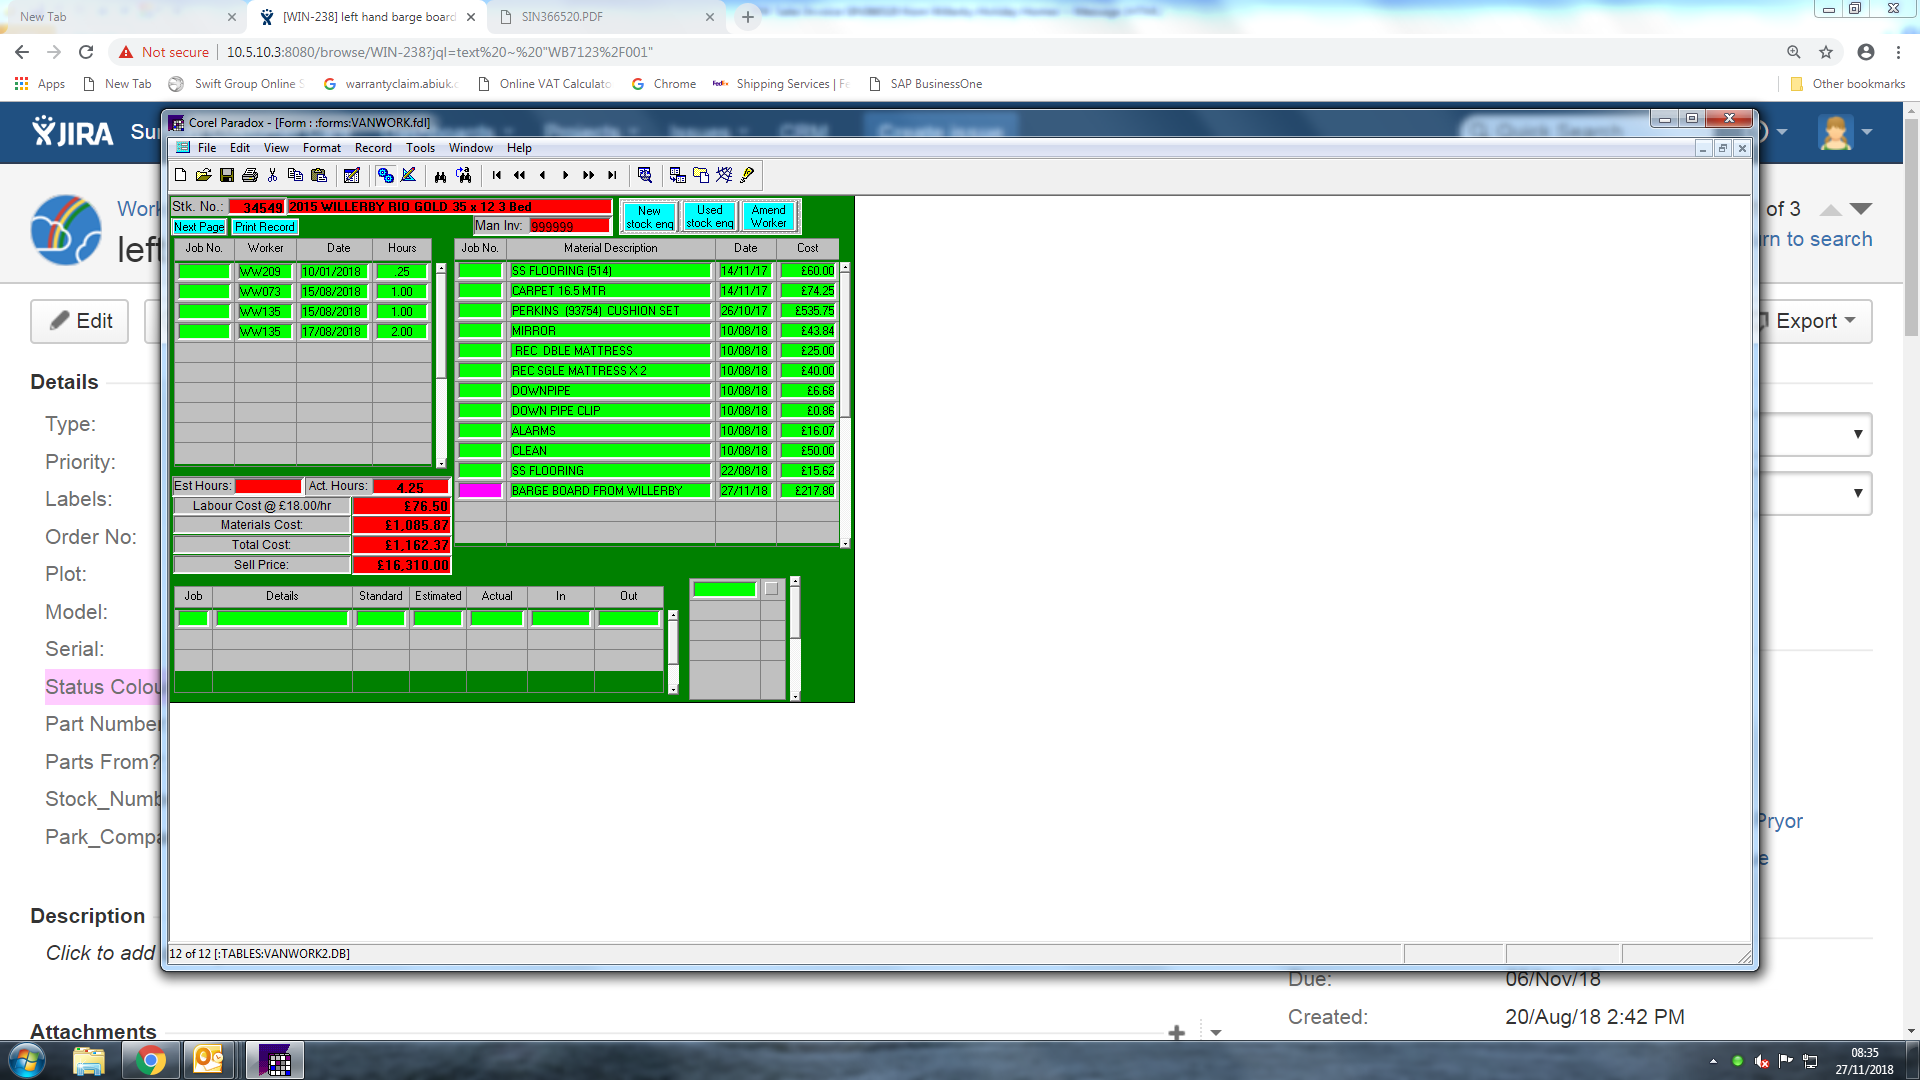Click the binoculars Locate Value icon

(x=440, y=175)
